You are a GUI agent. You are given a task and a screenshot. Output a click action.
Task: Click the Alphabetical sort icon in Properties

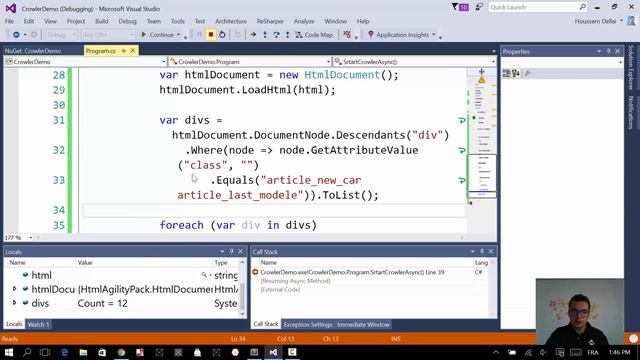tap(516, 73)
